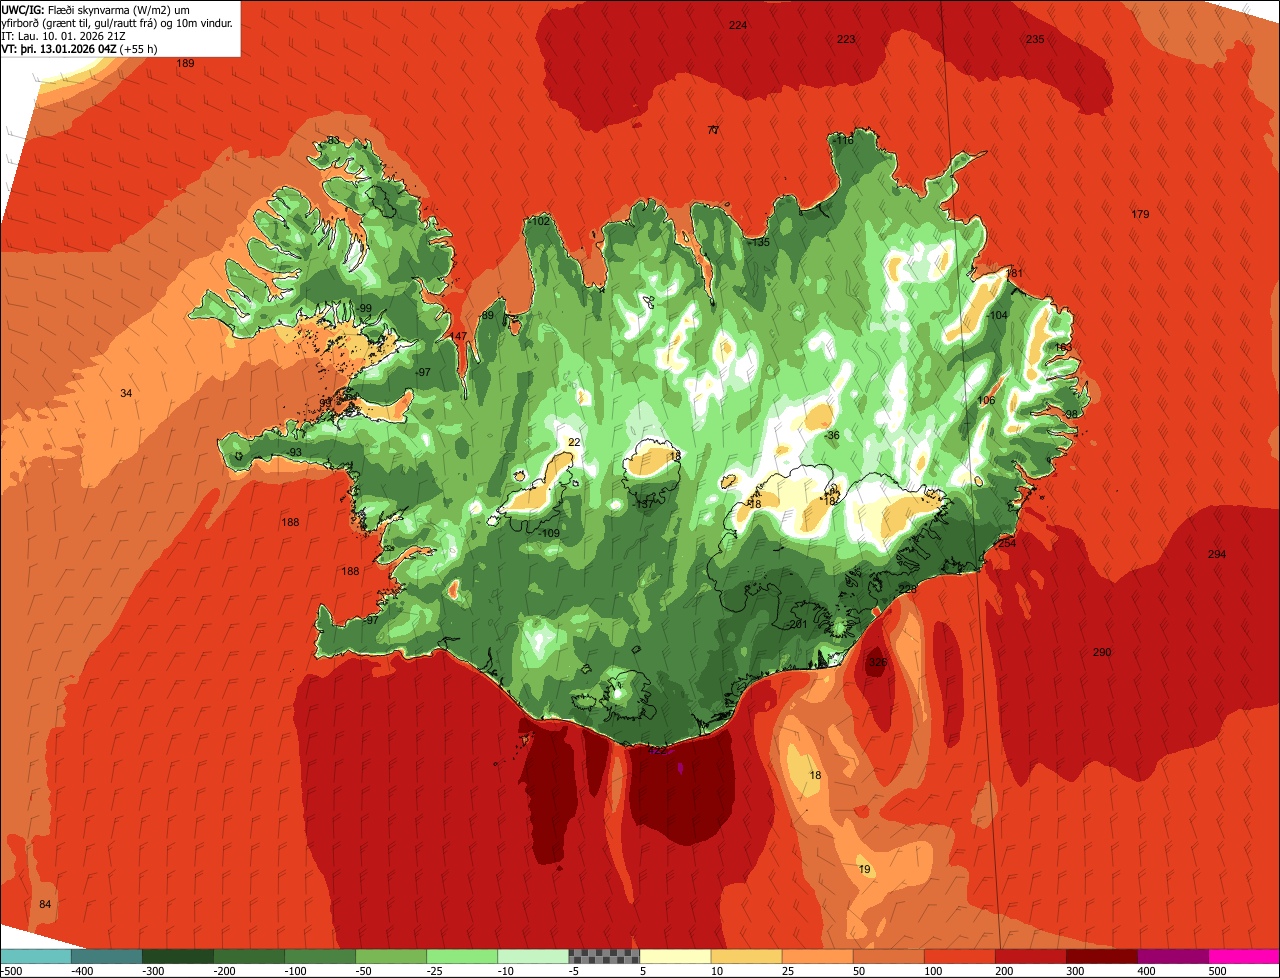Select the -50 to -25 light green swatch
1280x978 pixels.
coord(391,956)
